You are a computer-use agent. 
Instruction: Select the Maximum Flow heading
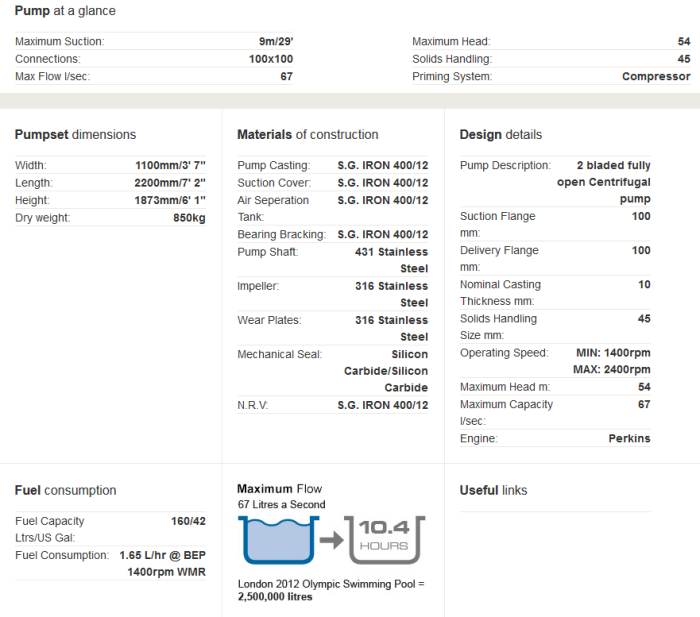279,489
